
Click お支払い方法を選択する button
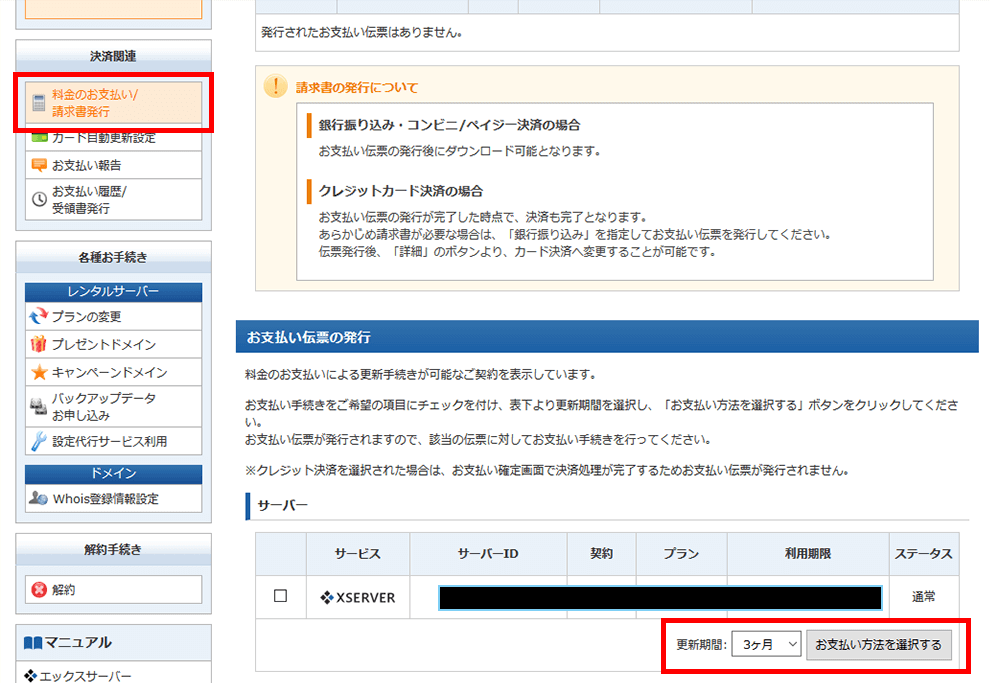878,644
